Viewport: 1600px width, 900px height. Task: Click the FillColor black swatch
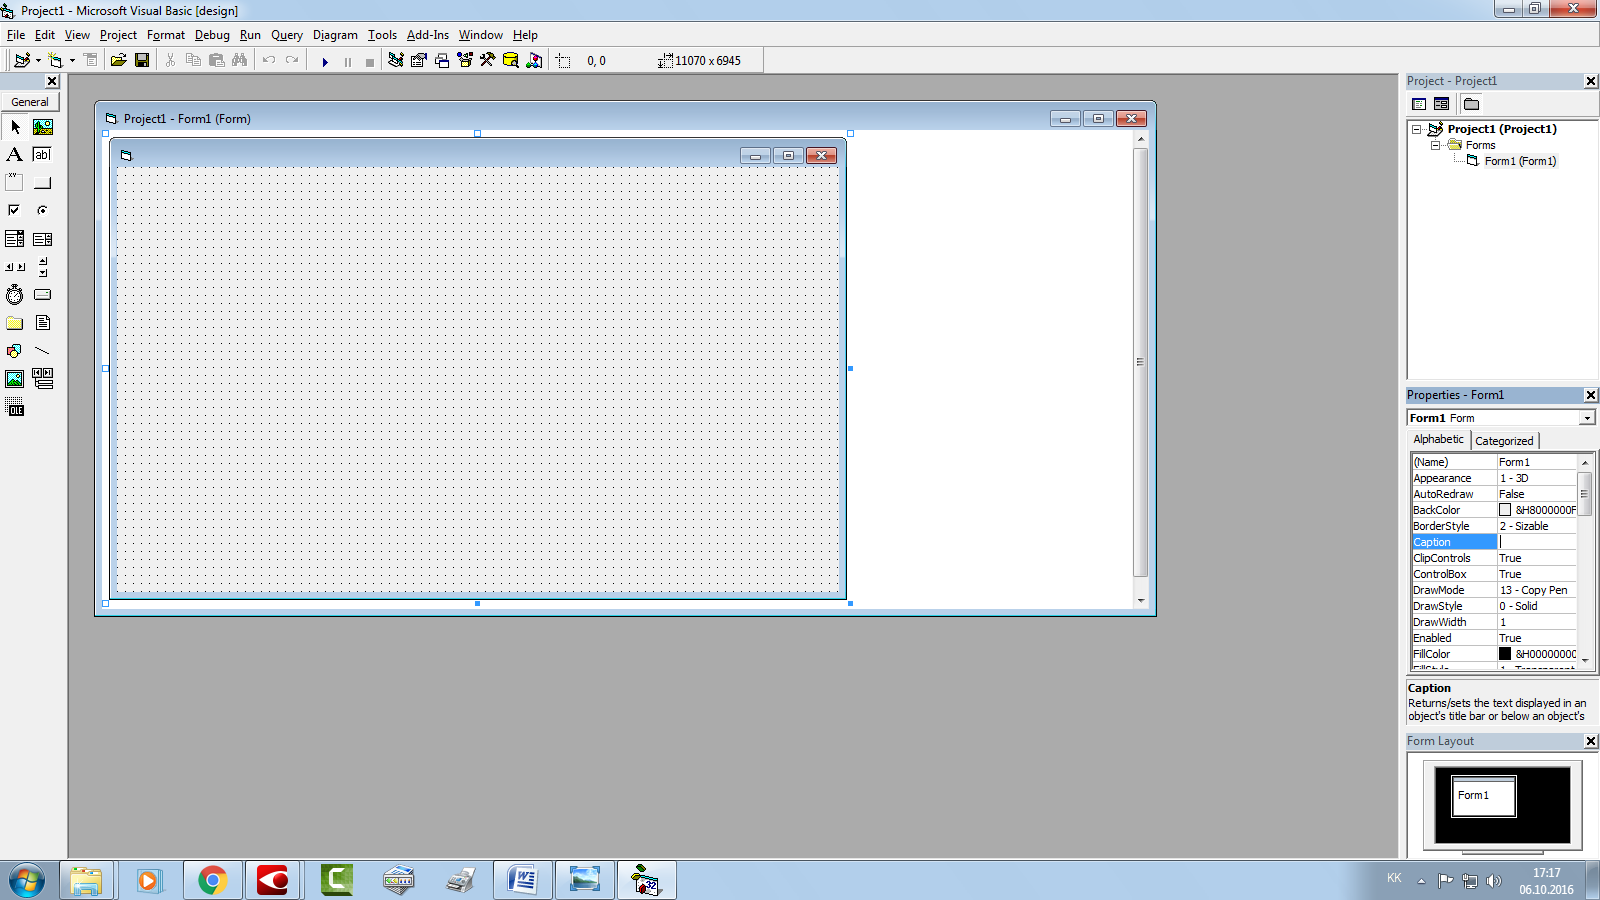pyautogui.click(x=1505, y=654)
